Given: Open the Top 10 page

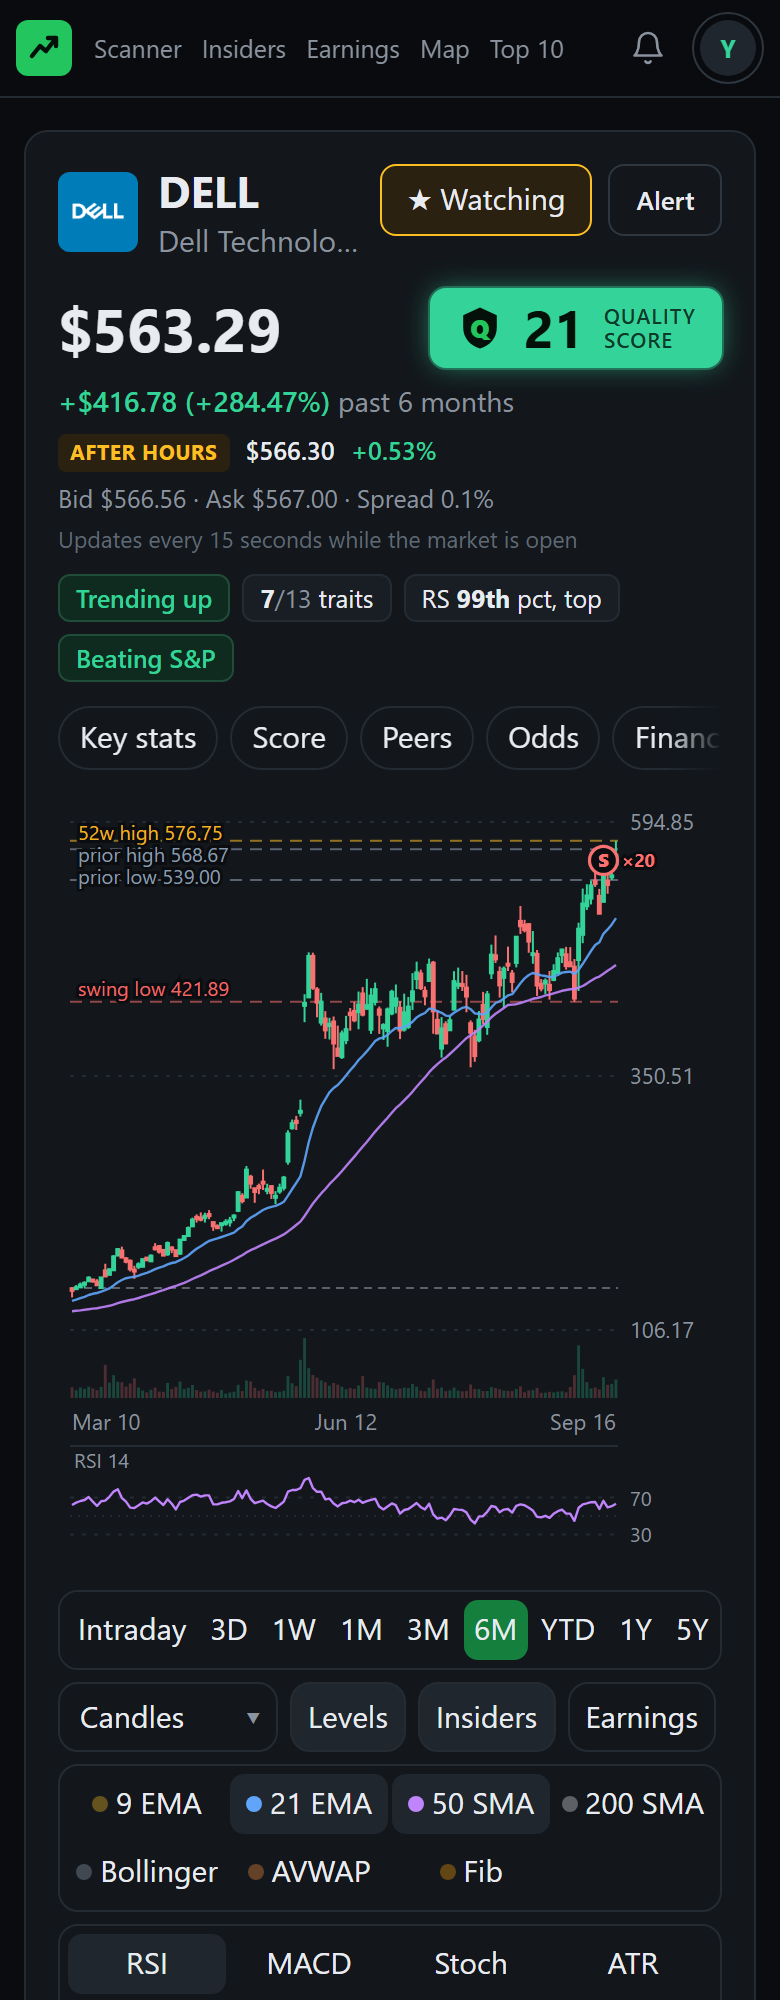Looking at the screenshot, I should [527, 49].
